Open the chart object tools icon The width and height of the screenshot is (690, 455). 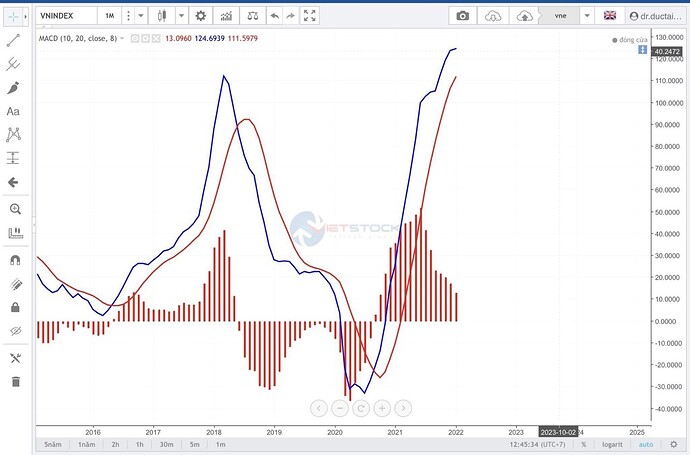tap(15, 358)
